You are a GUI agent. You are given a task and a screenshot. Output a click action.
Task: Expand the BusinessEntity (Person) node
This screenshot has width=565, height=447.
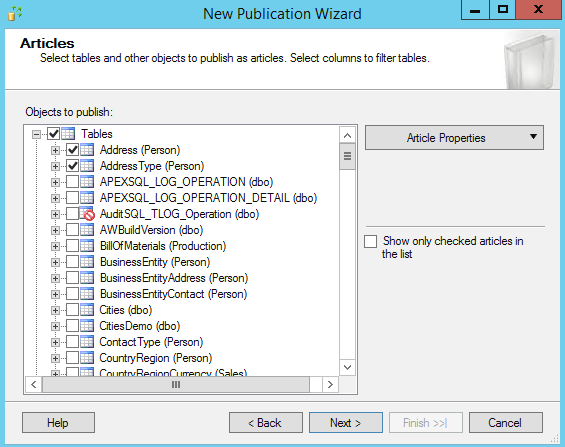point(55,262)
